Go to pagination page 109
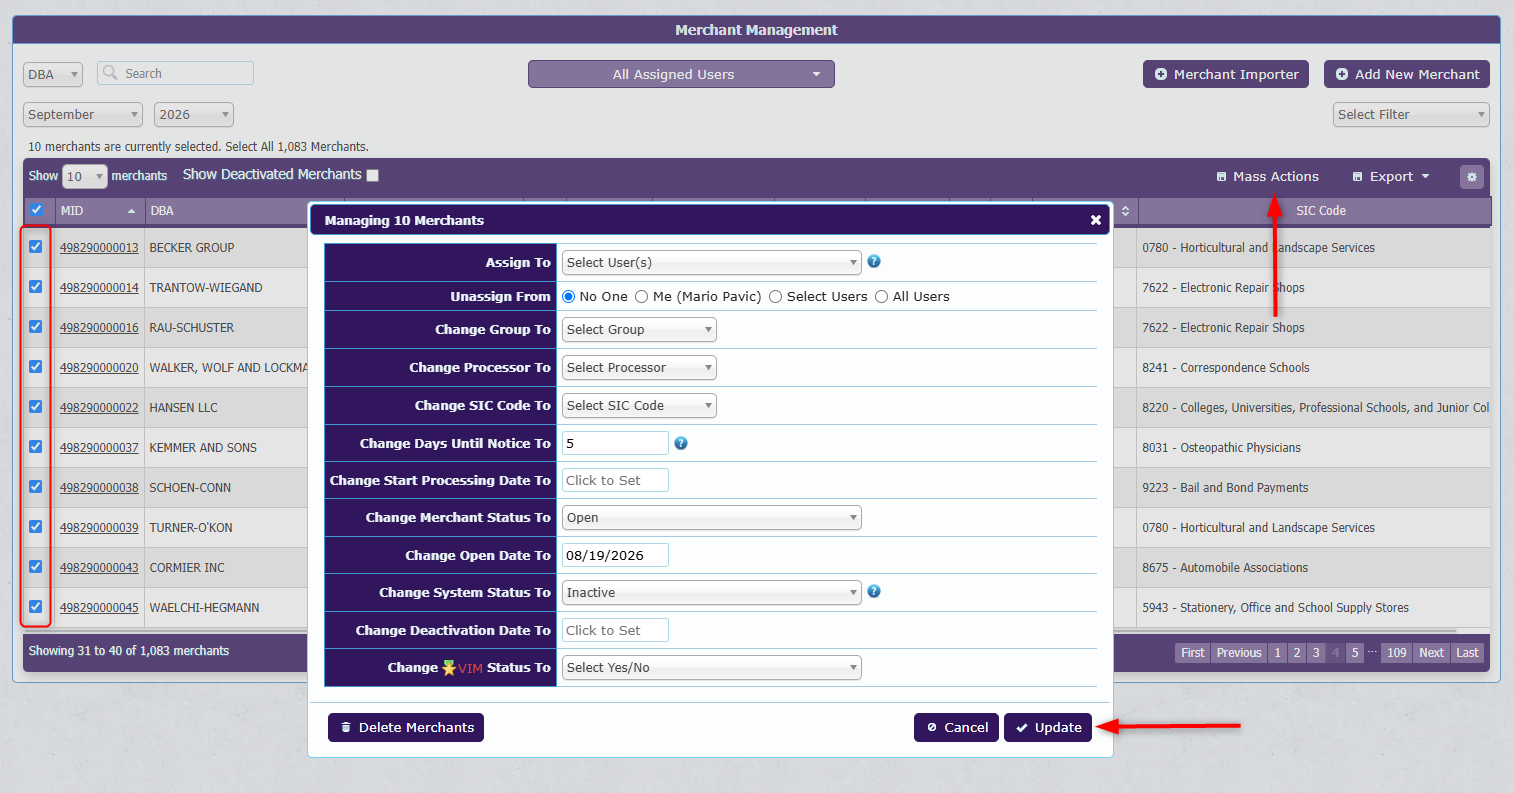The image size is (1514, 793). click(1397, 653)
